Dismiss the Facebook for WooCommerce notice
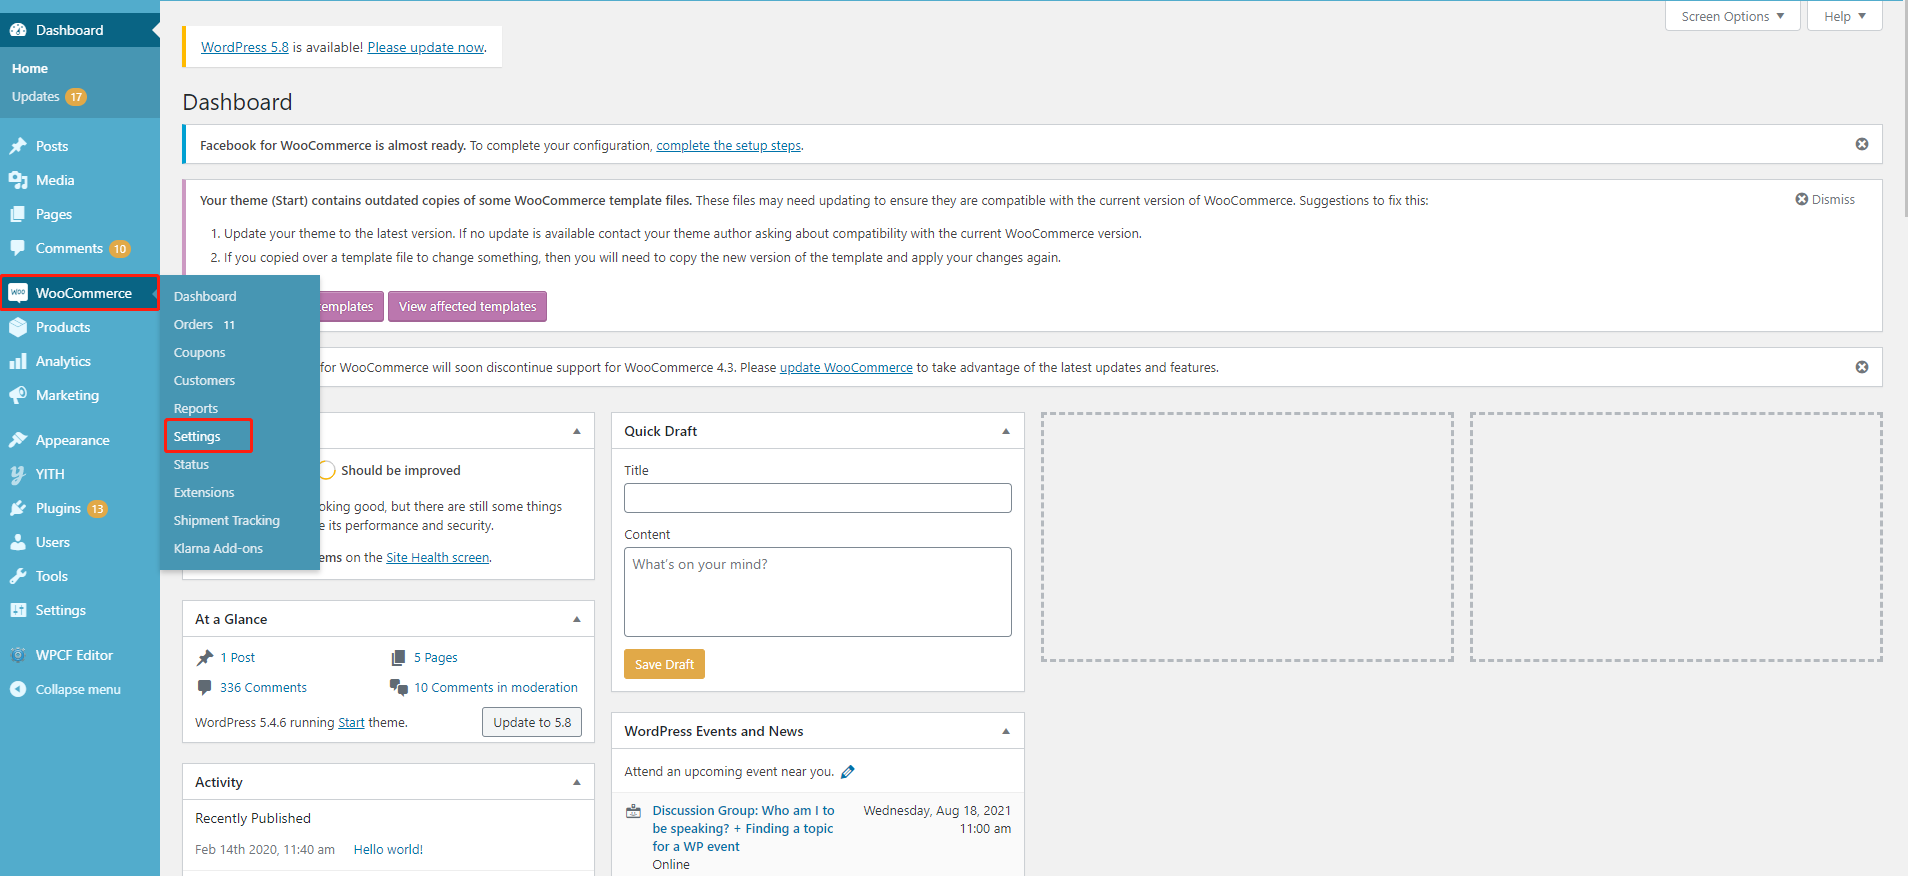 point(1861,144)
